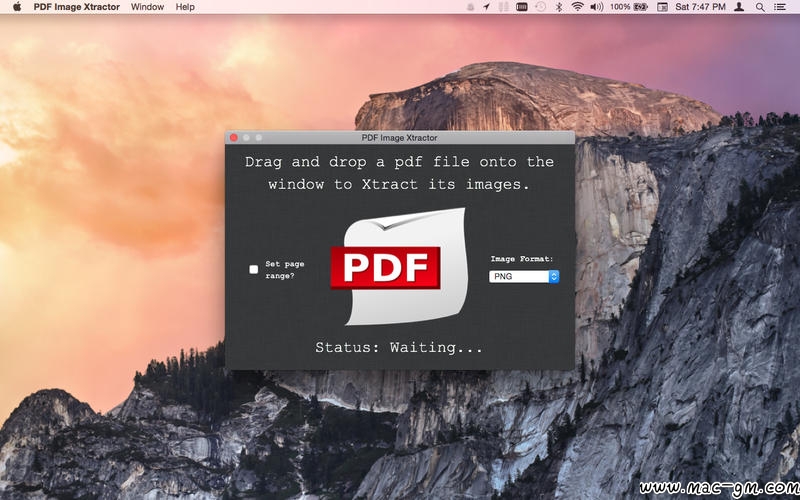Open Notification Center list icon

[780, 7]
